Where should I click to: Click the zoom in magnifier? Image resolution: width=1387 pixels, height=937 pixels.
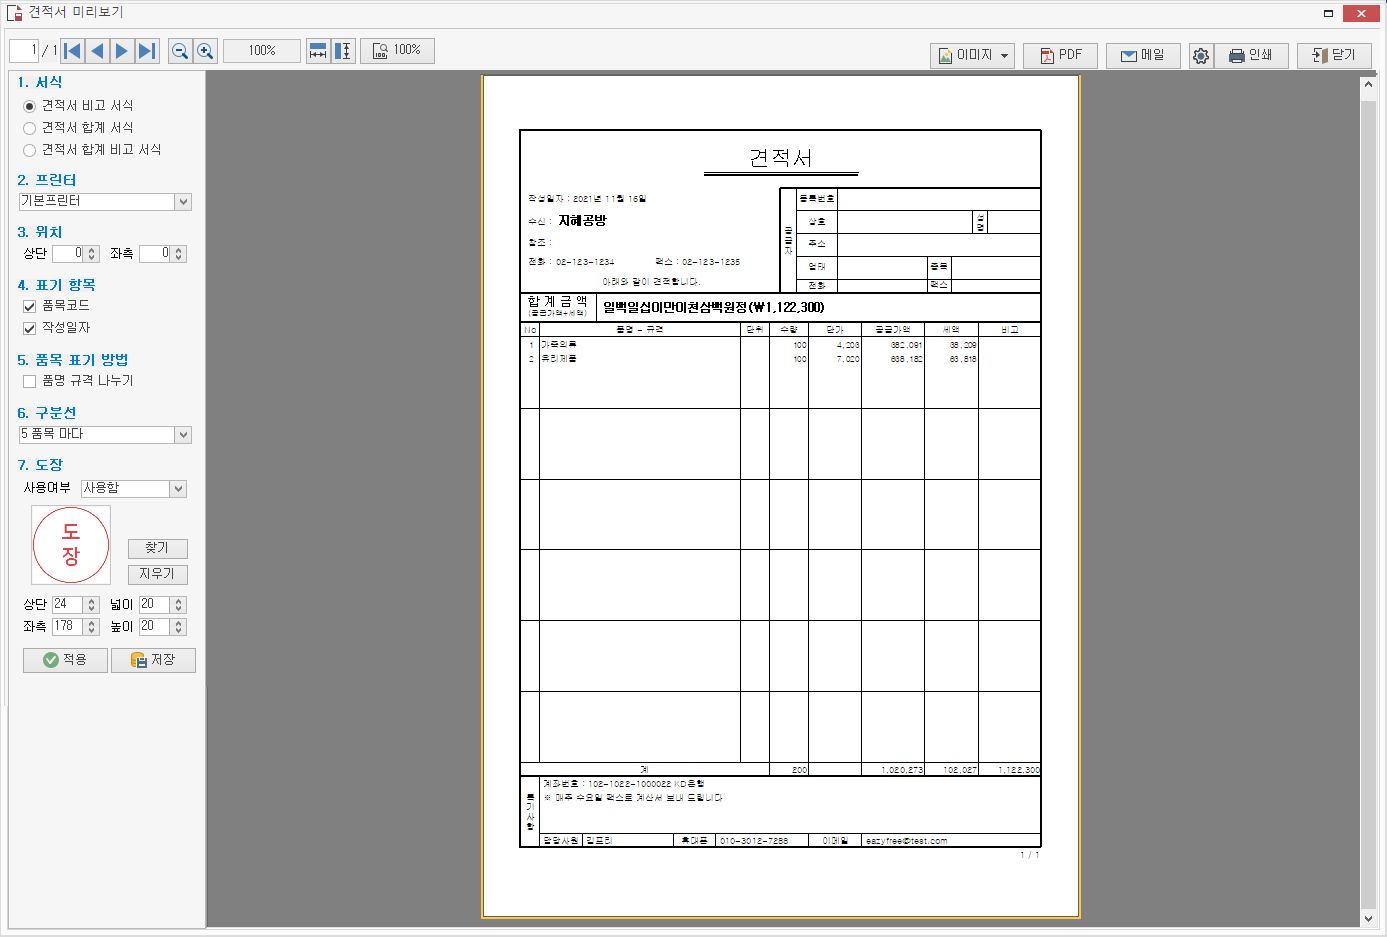[x=205, y=51]
